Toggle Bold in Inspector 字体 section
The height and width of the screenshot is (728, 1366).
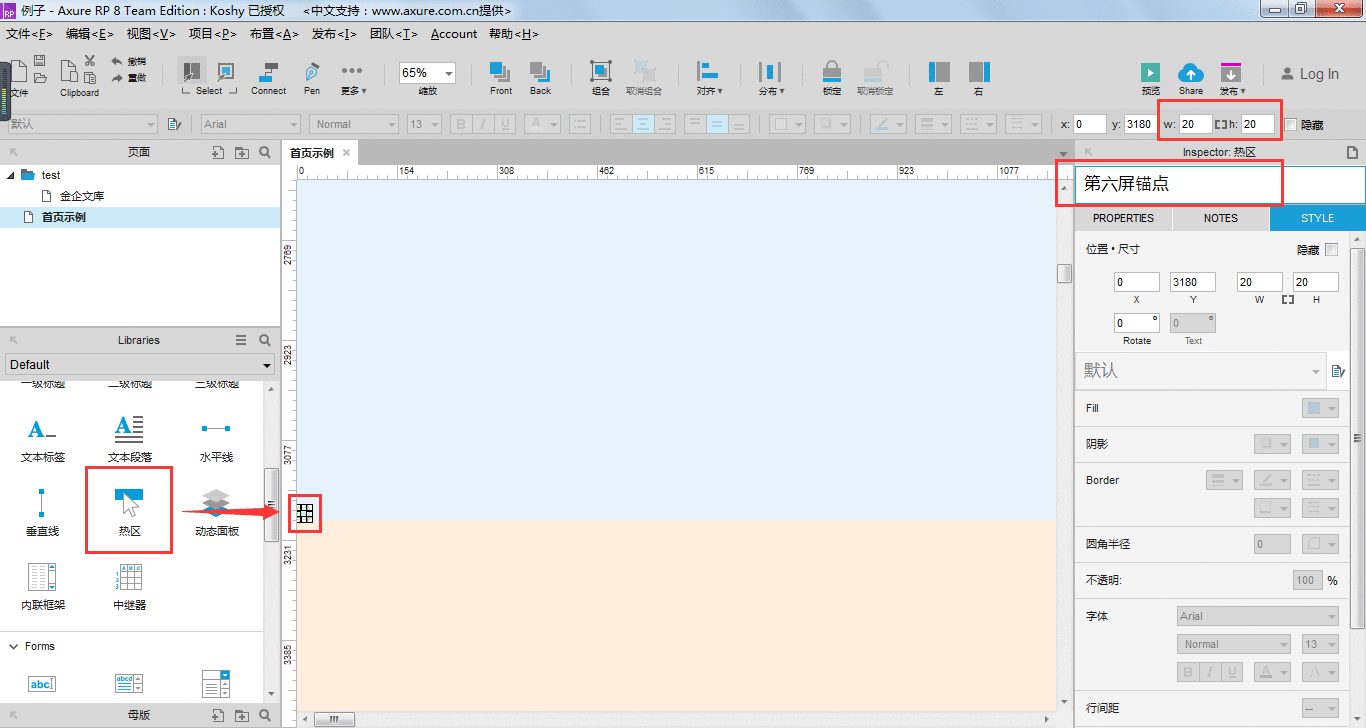tap(1189, 672)
